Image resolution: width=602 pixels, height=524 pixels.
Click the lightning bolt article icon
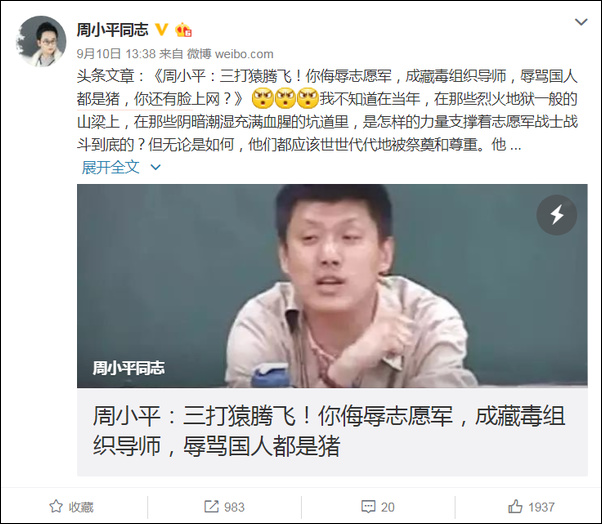557,215
